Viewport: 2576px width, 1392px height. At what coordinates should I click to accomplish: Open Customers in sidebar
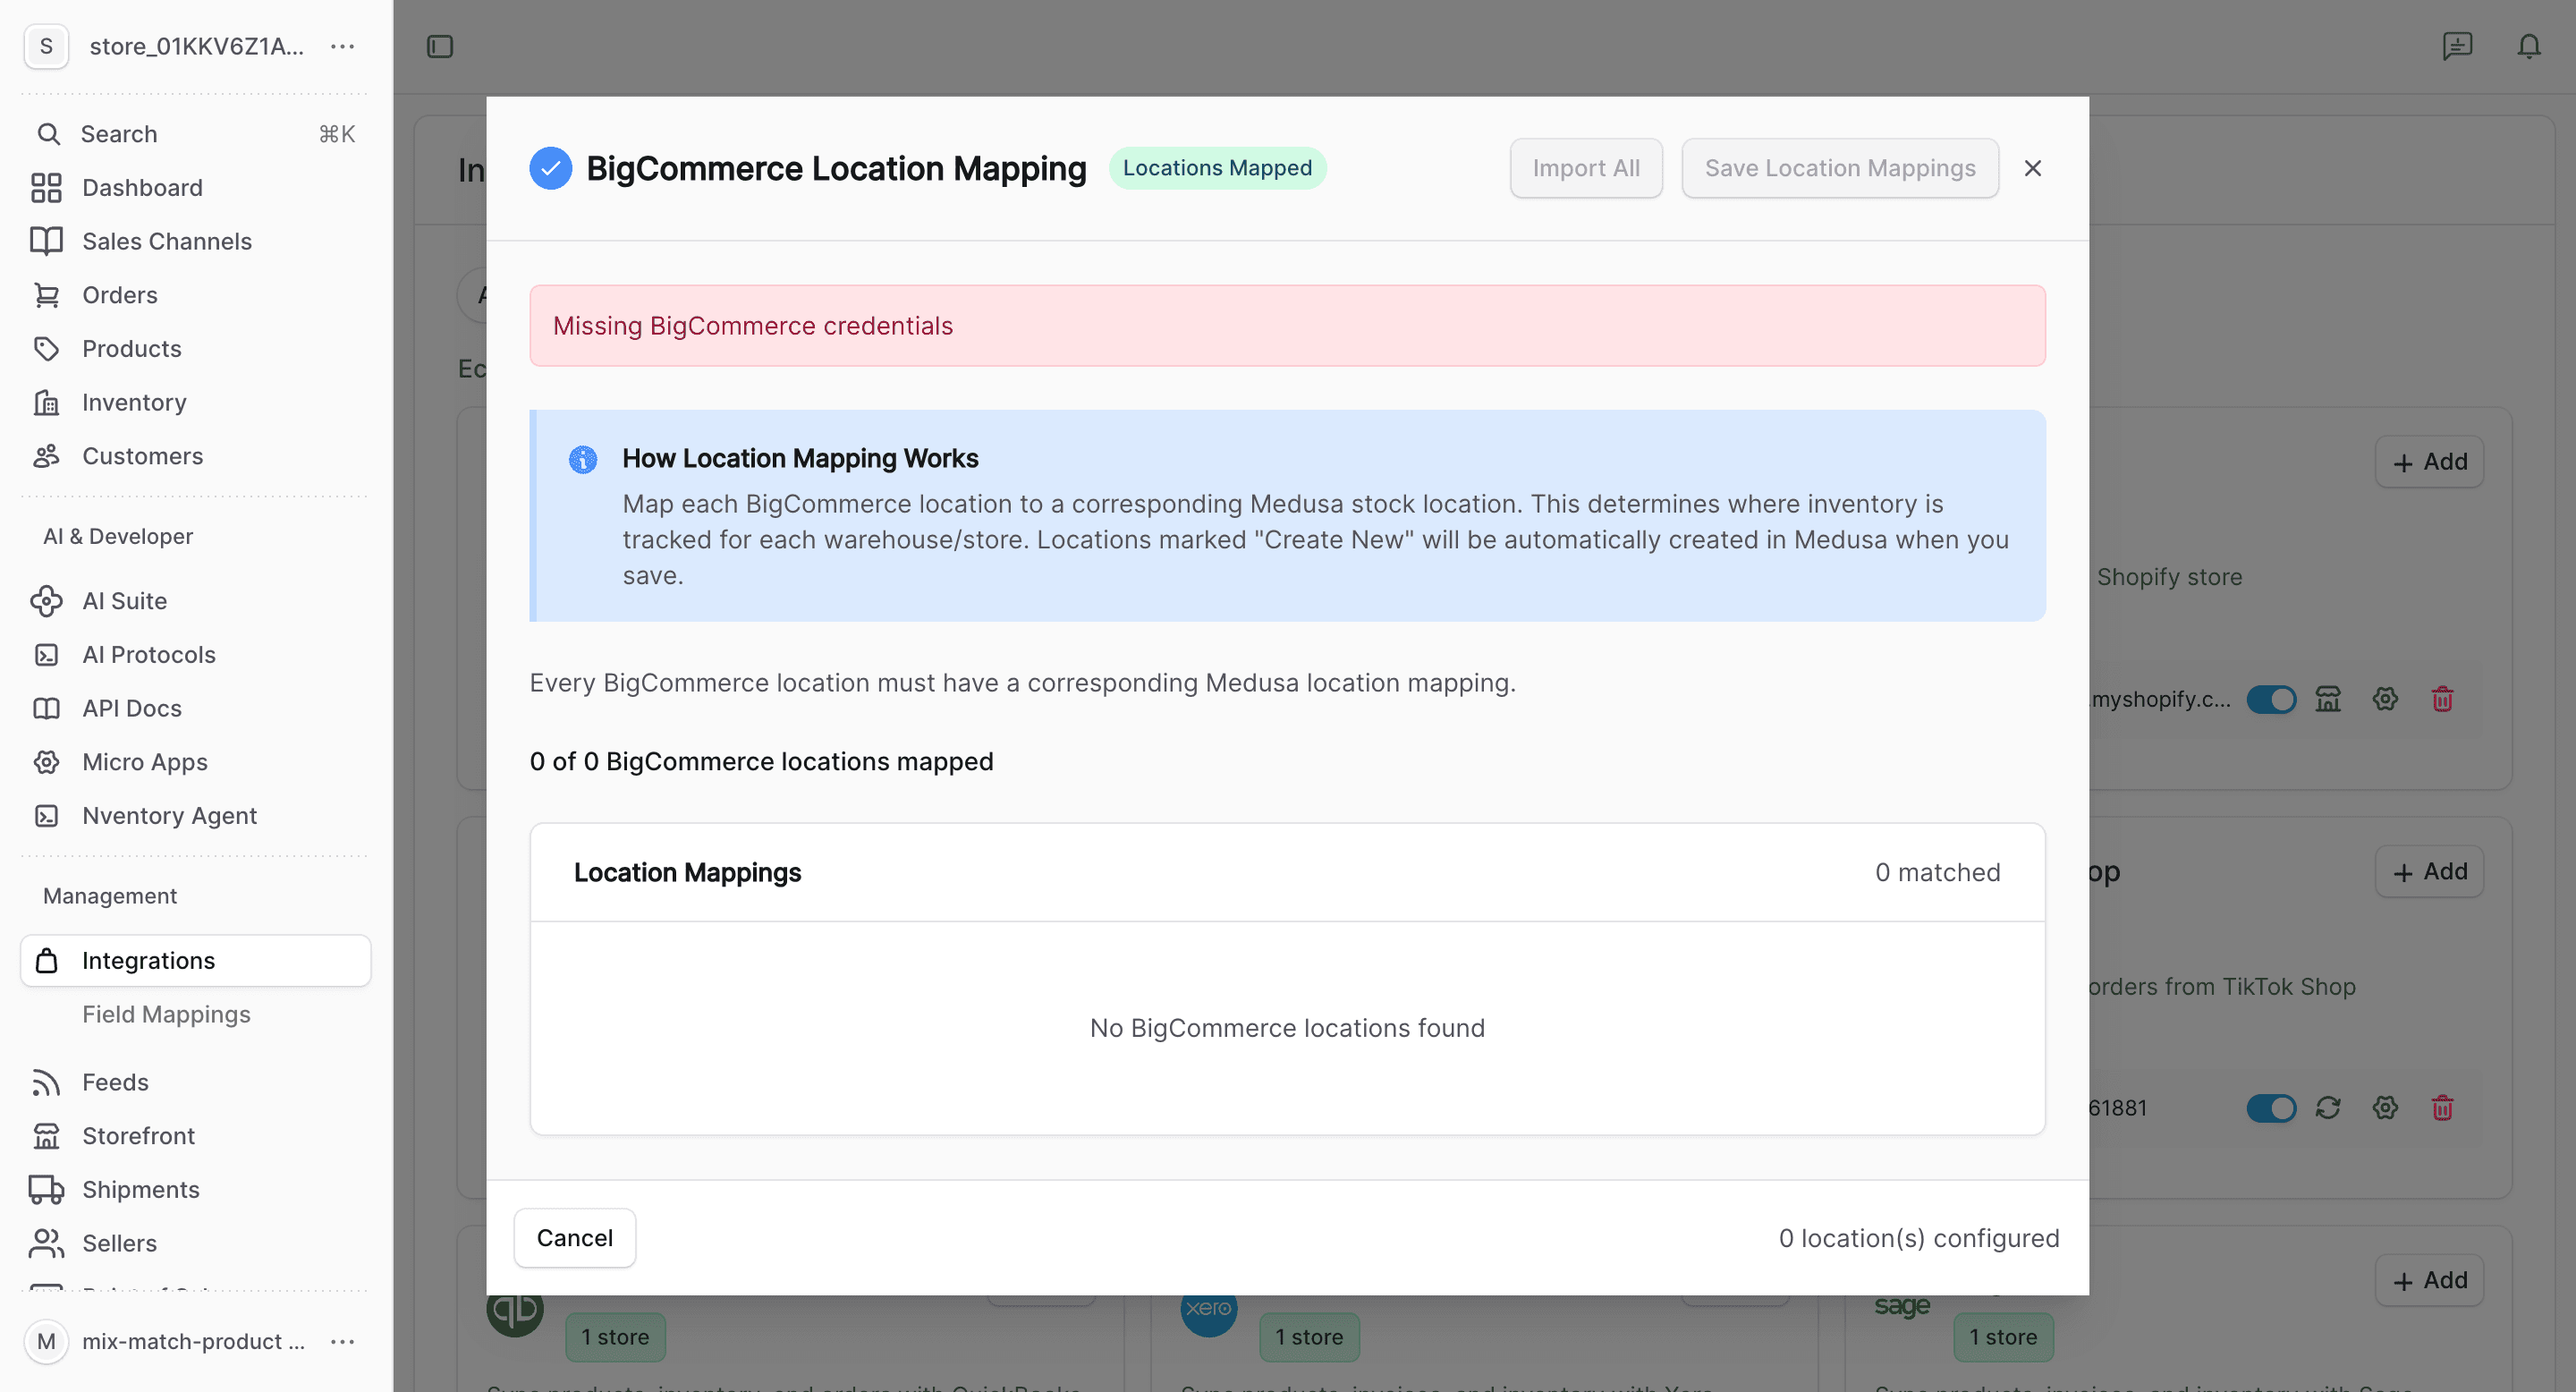(x=196, y=456)
